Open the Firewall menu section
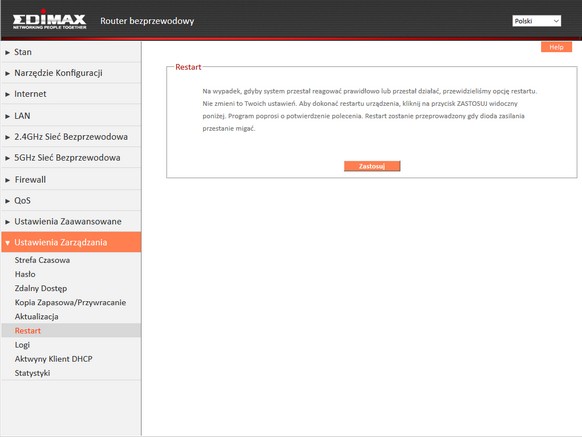The height and width of the screenshot is (437, 582). (x=71, y=180)
